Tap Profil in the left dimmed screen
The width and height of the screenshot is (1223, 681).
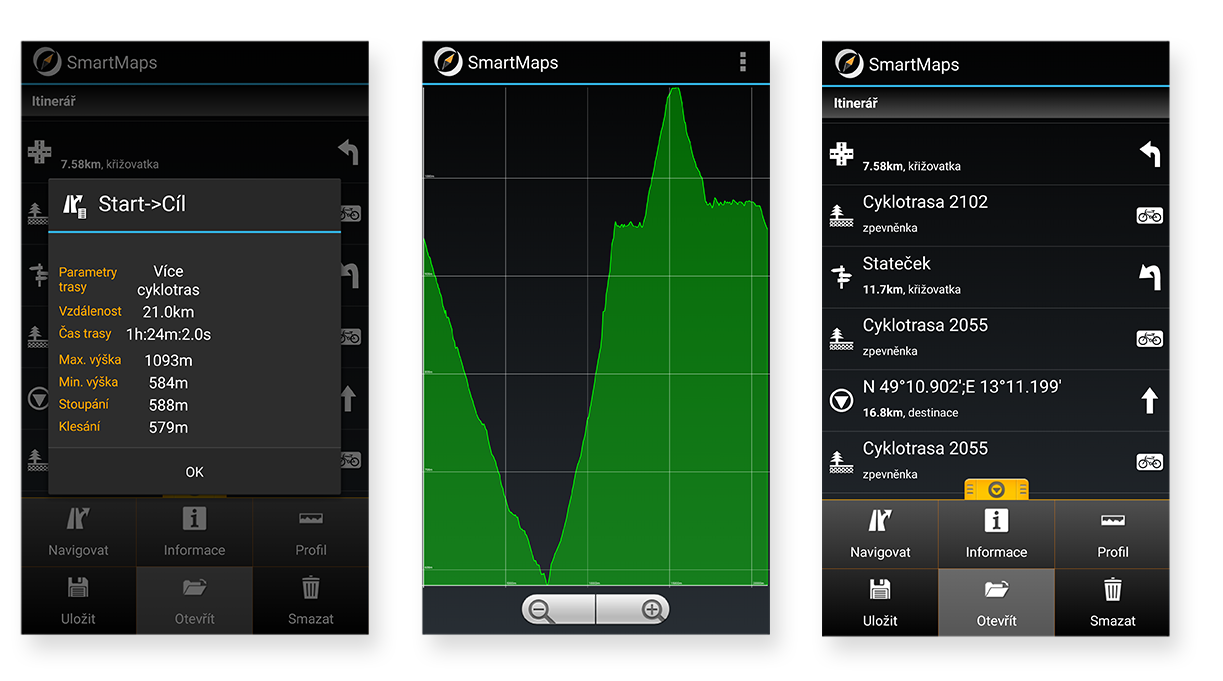[311, 532]
